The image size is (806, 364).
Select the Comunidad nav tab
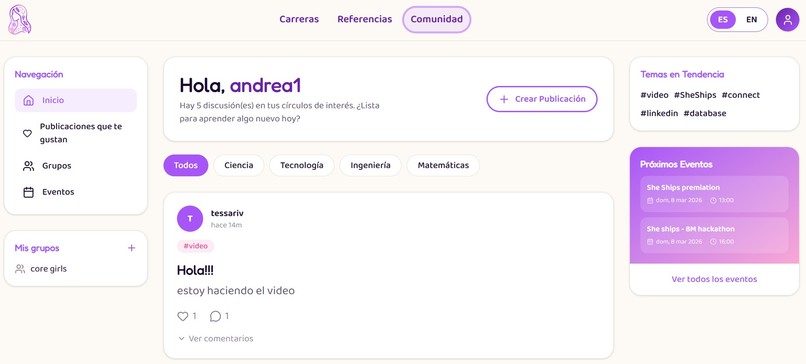436,20
